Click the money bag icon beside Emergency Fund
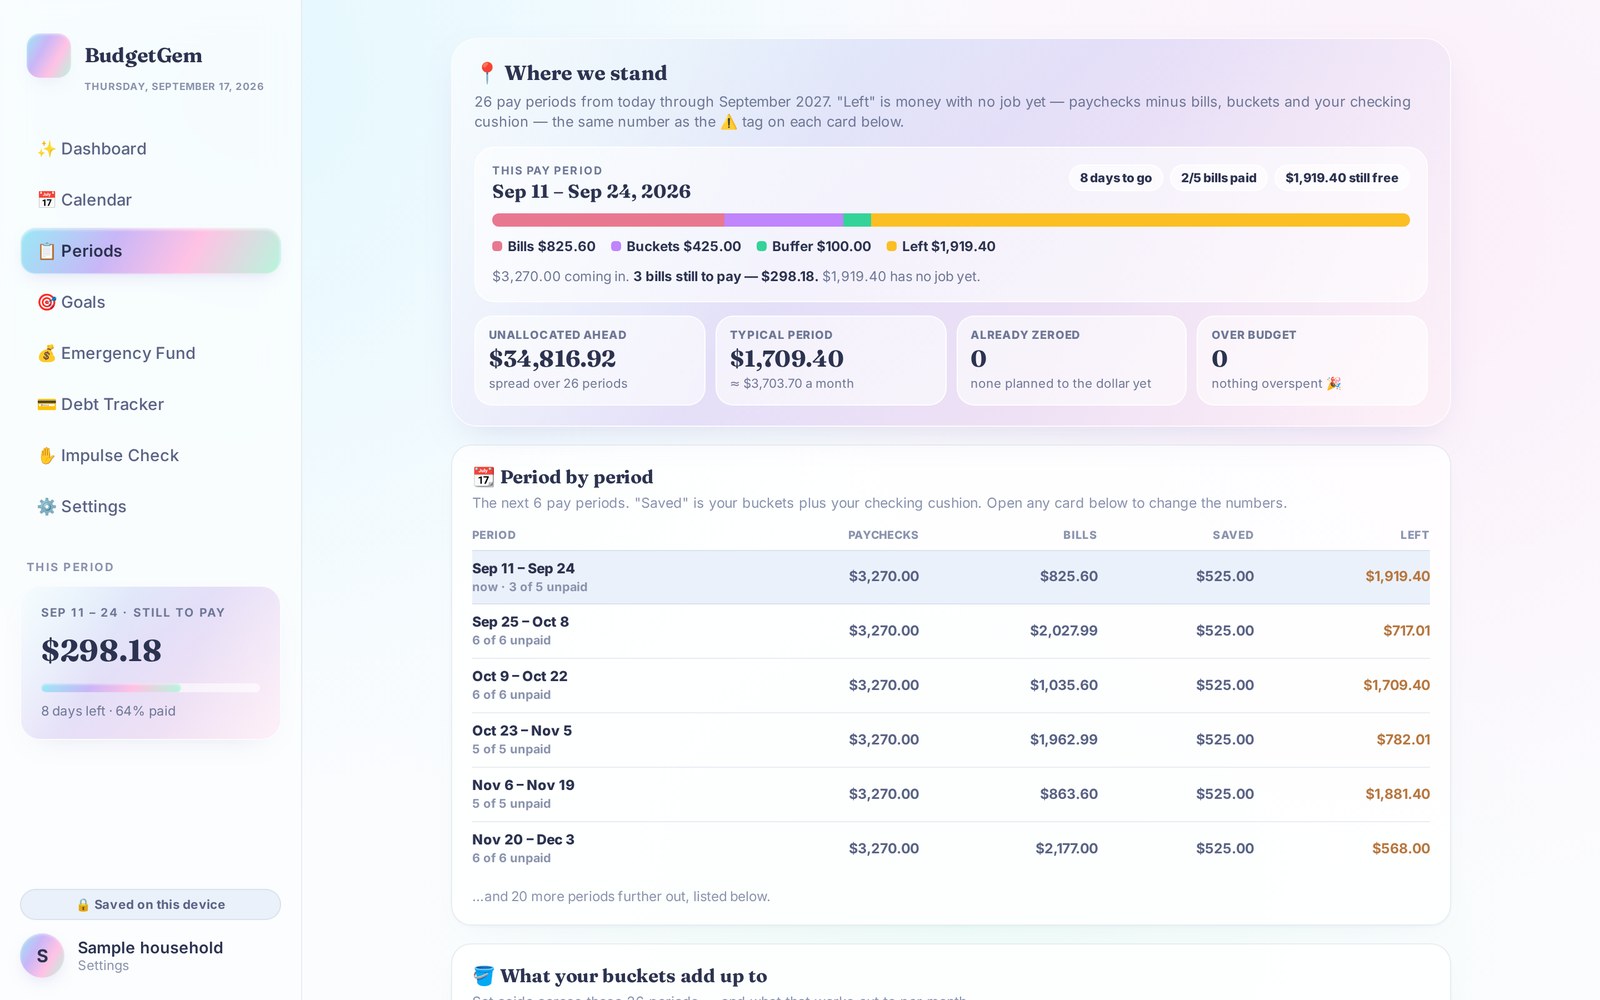 (x=46, y=353)
